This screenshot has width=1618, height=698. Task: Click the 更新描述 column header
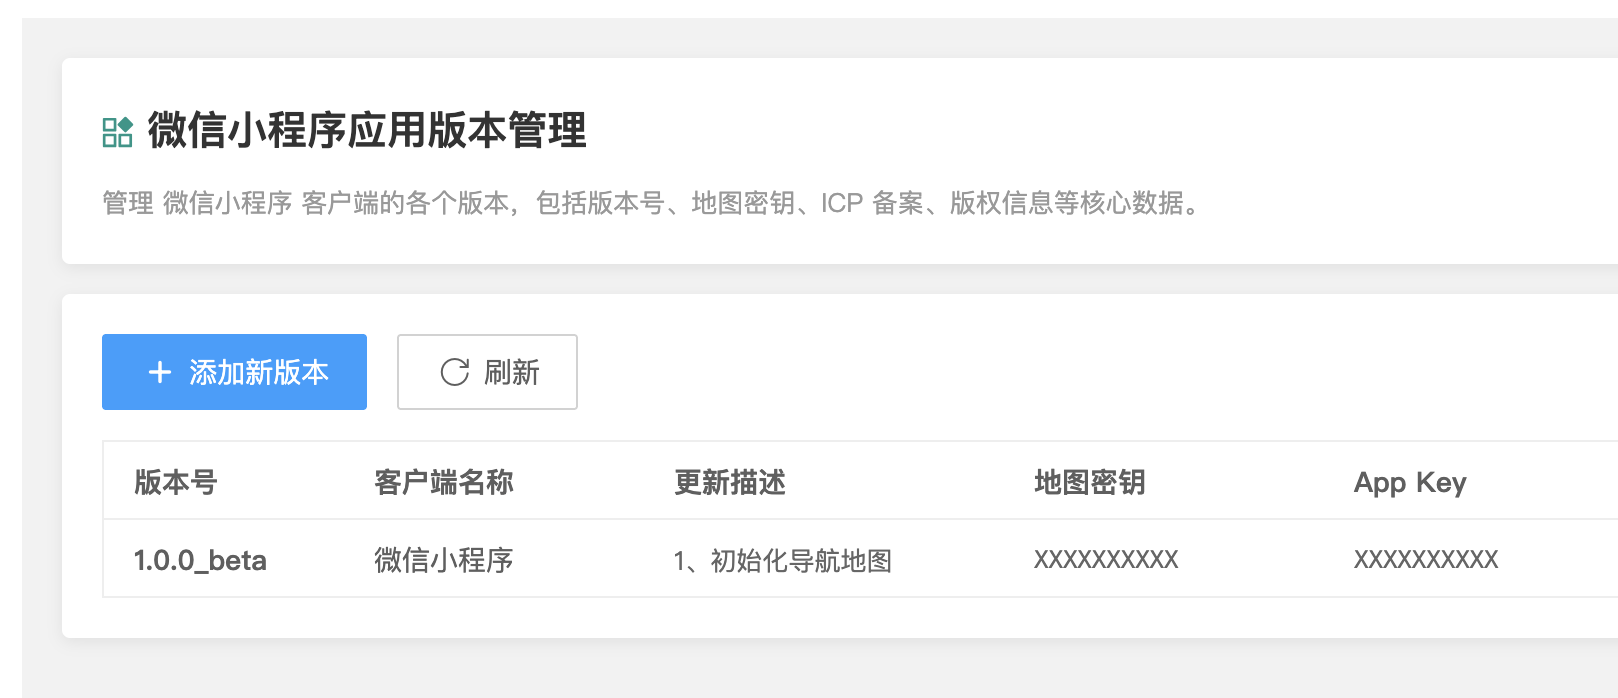(x=729, y=483)
